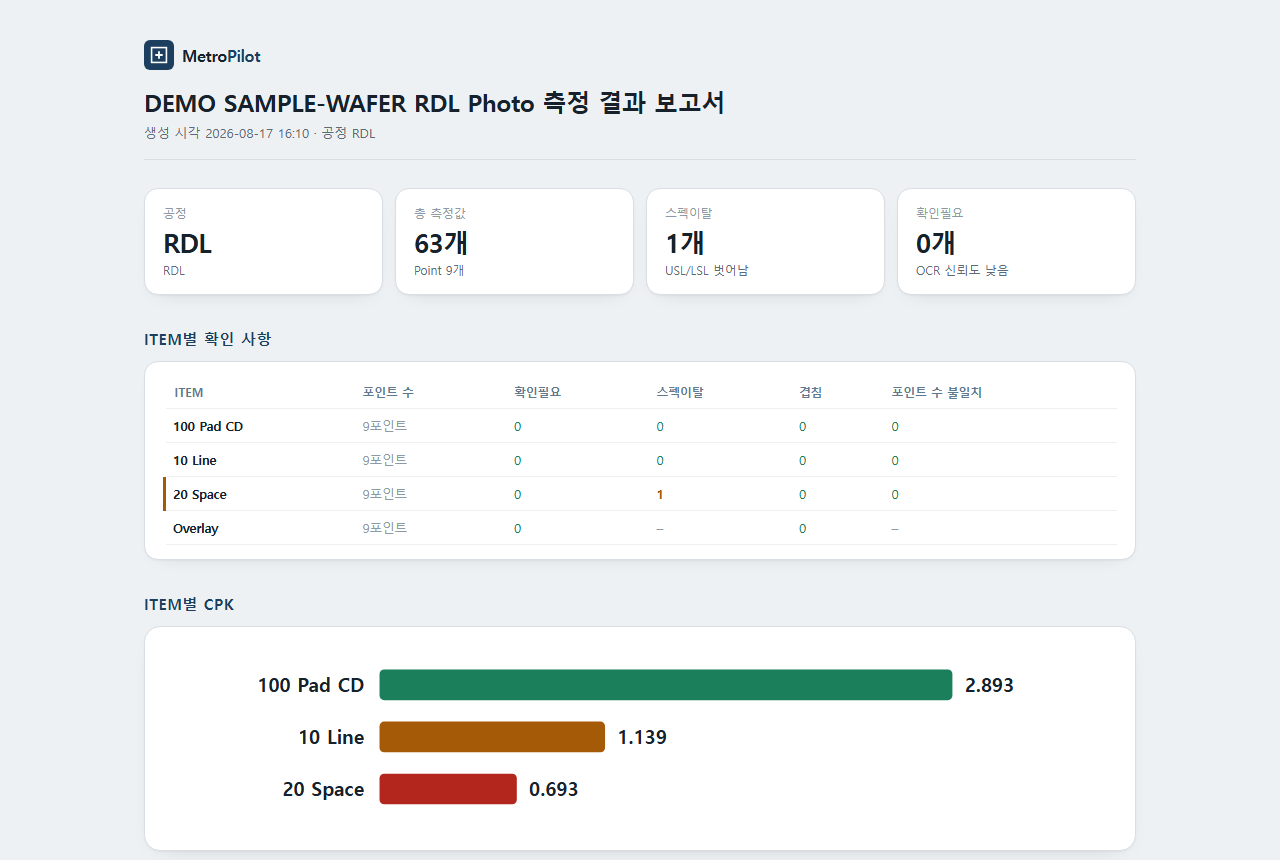Click the green 100 Pad CD bar
The height and width of the screenshot is (860, 1280).
(x=666, y=685)
